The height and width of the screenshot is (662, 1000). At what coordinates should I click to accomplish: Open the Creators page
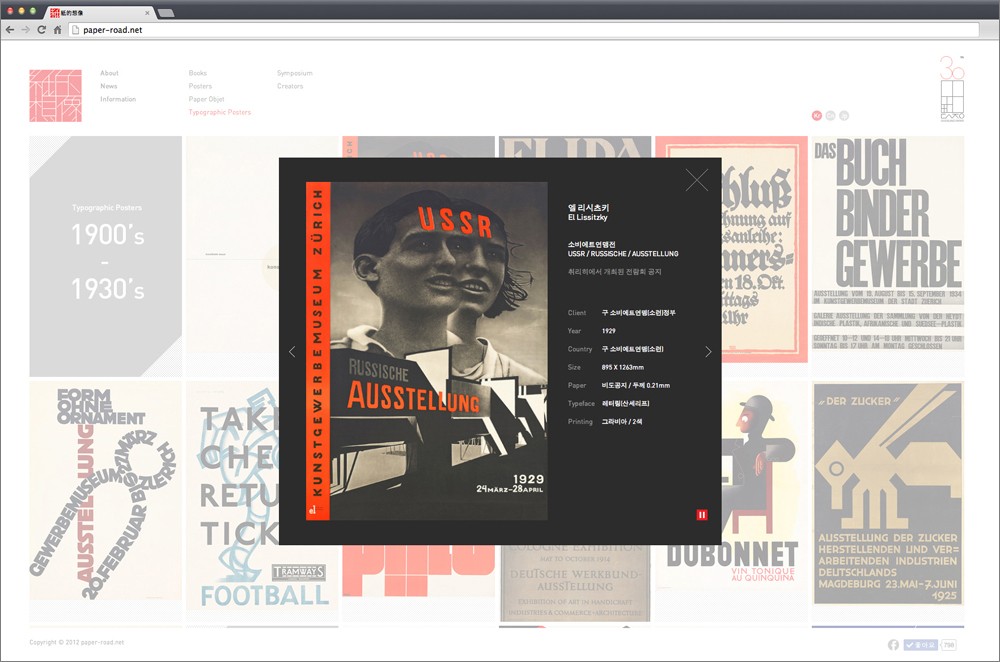290,86
